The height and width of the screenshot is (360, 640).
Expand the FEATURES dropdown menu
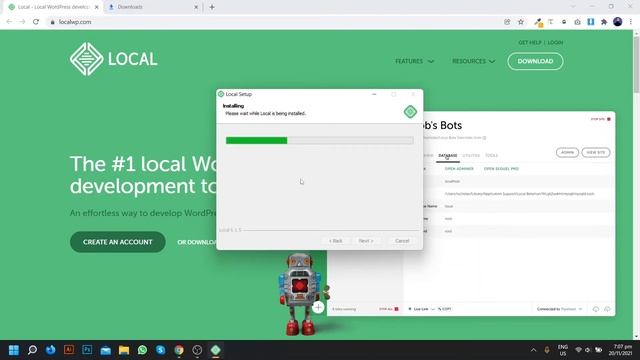click(x=414, y=61)
